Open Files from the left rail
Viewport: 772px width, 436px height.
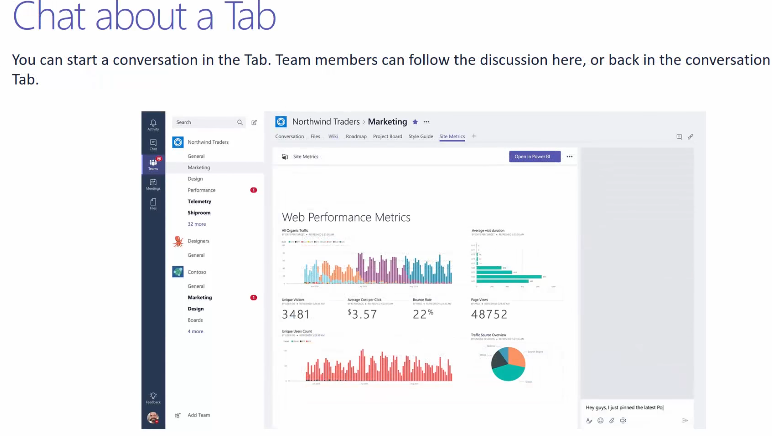coord(153,204)
